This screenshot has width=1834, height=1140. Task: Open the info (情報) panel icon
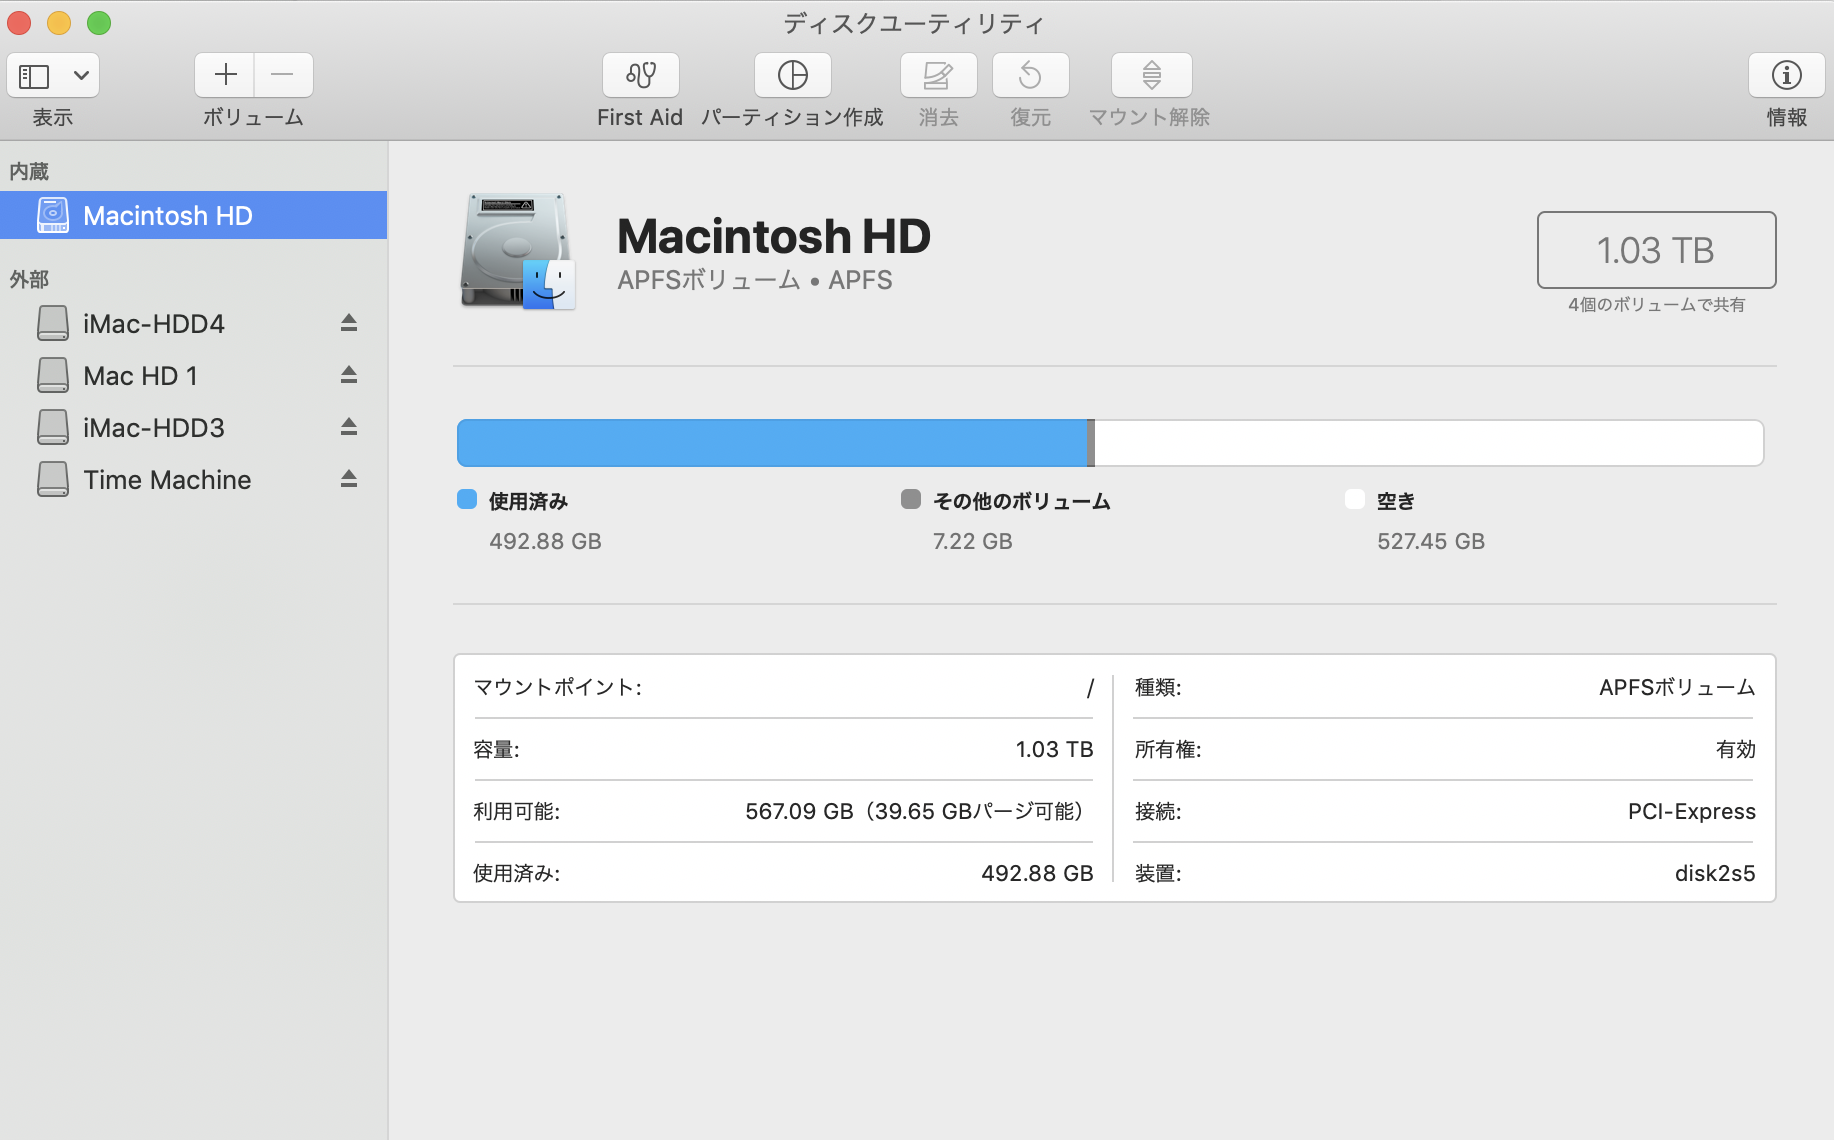[1786, 75]
